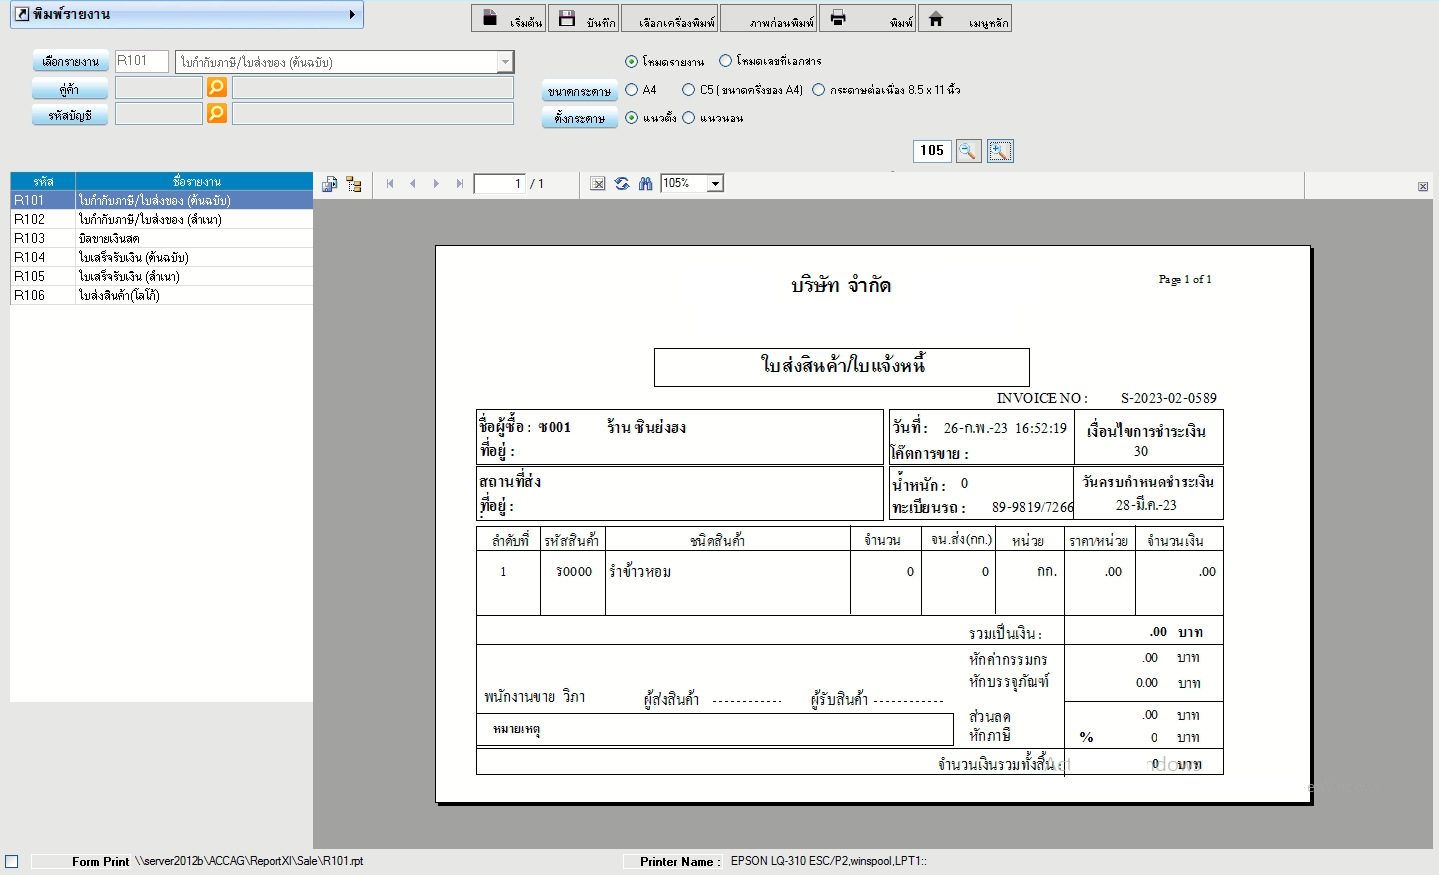Click the page number input field
The width and height of the screenshot is (1439, 875).
[499, 184]
